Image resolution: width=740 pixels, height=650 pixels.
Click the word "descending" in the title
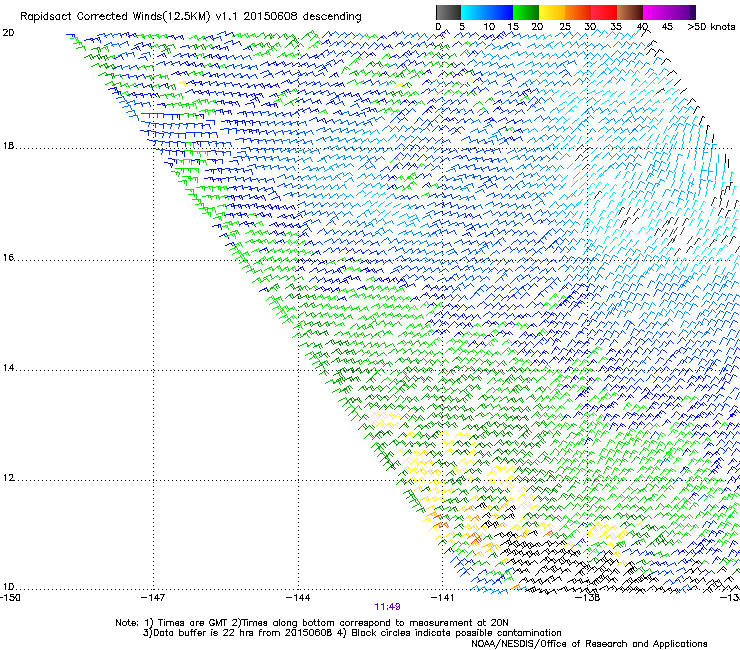[332, 16]
